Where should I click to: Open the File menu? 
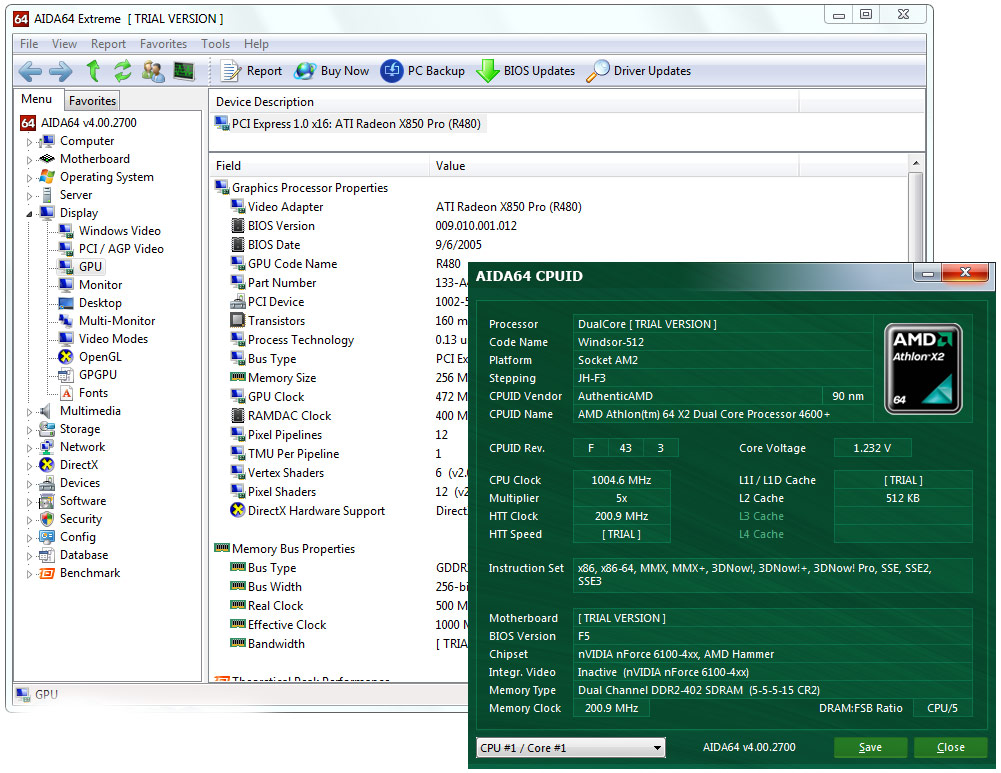click(29, 43)
